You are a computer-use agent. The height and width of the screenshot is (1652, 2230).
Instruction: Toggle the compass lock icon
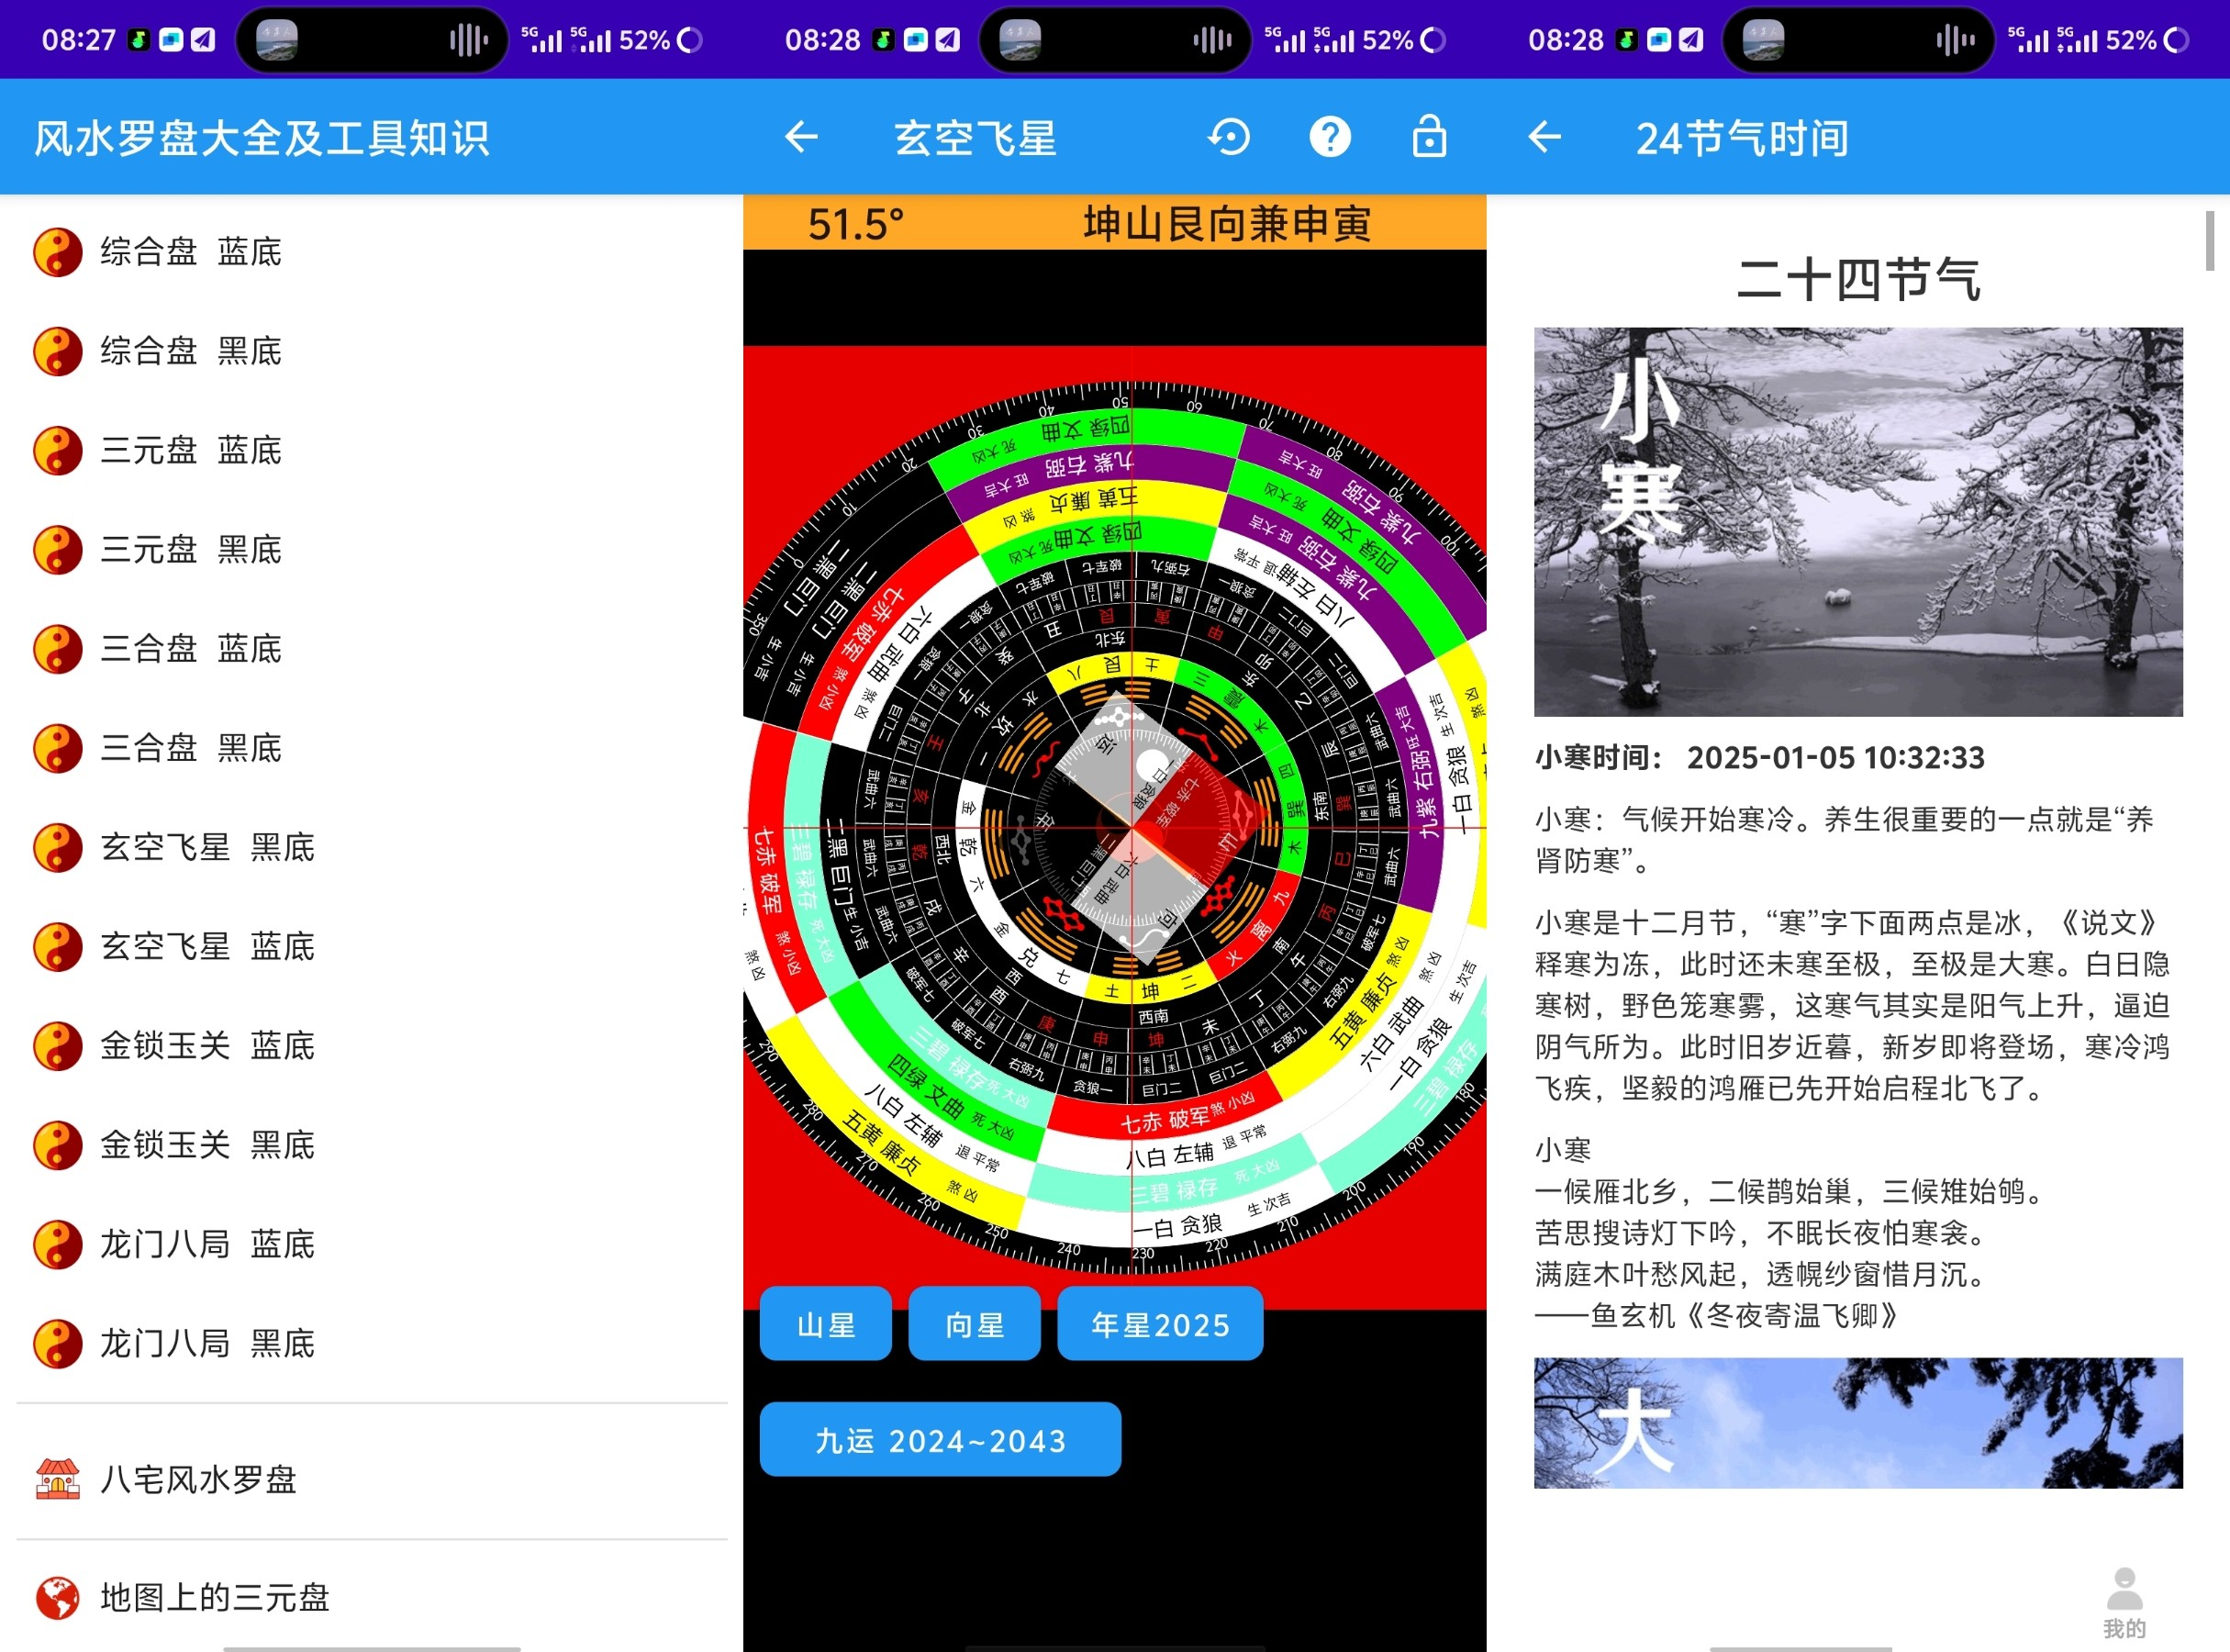point(1428,137)
